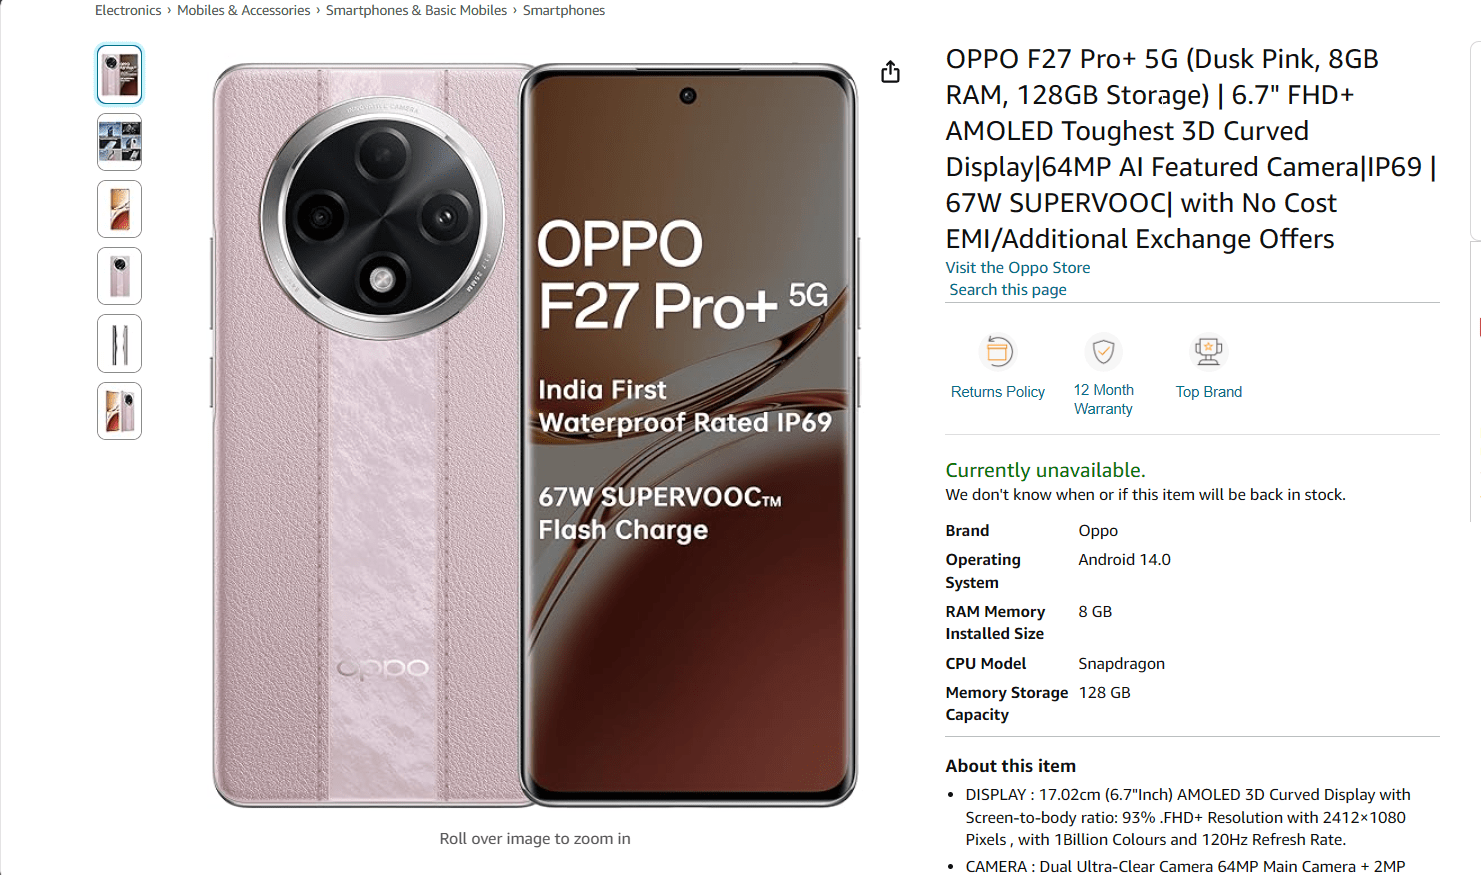This screenshot has width=1481, height=875.
Task: Open the Smartphones breadcrumb link
Action: pos(564,10)
